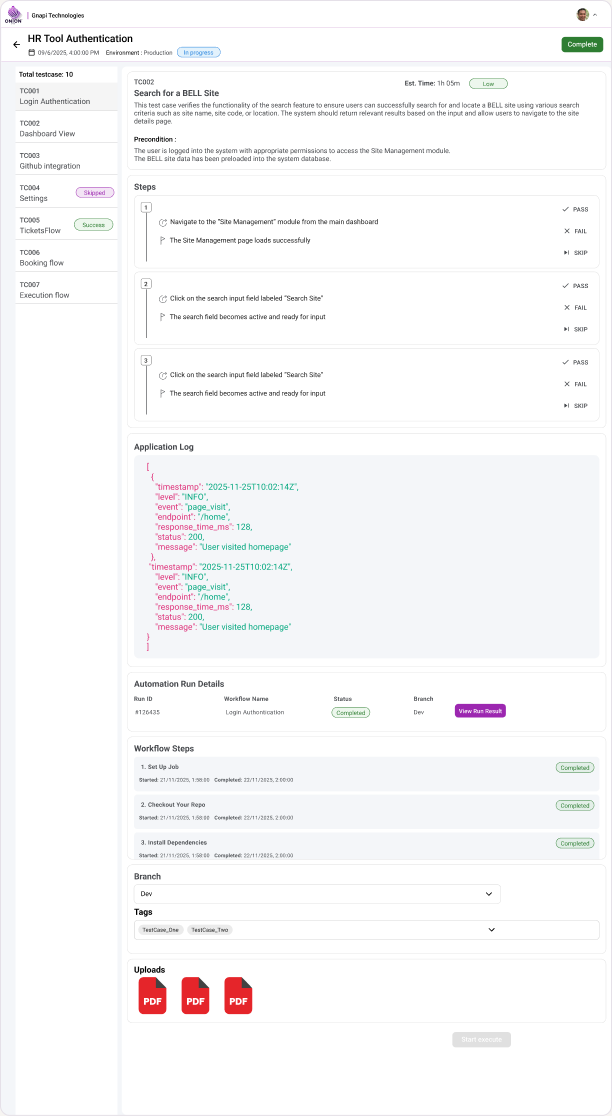Open the Set Up Job workflow step
The height and width of the screenshot is (1116, 612).
(366, 773)
